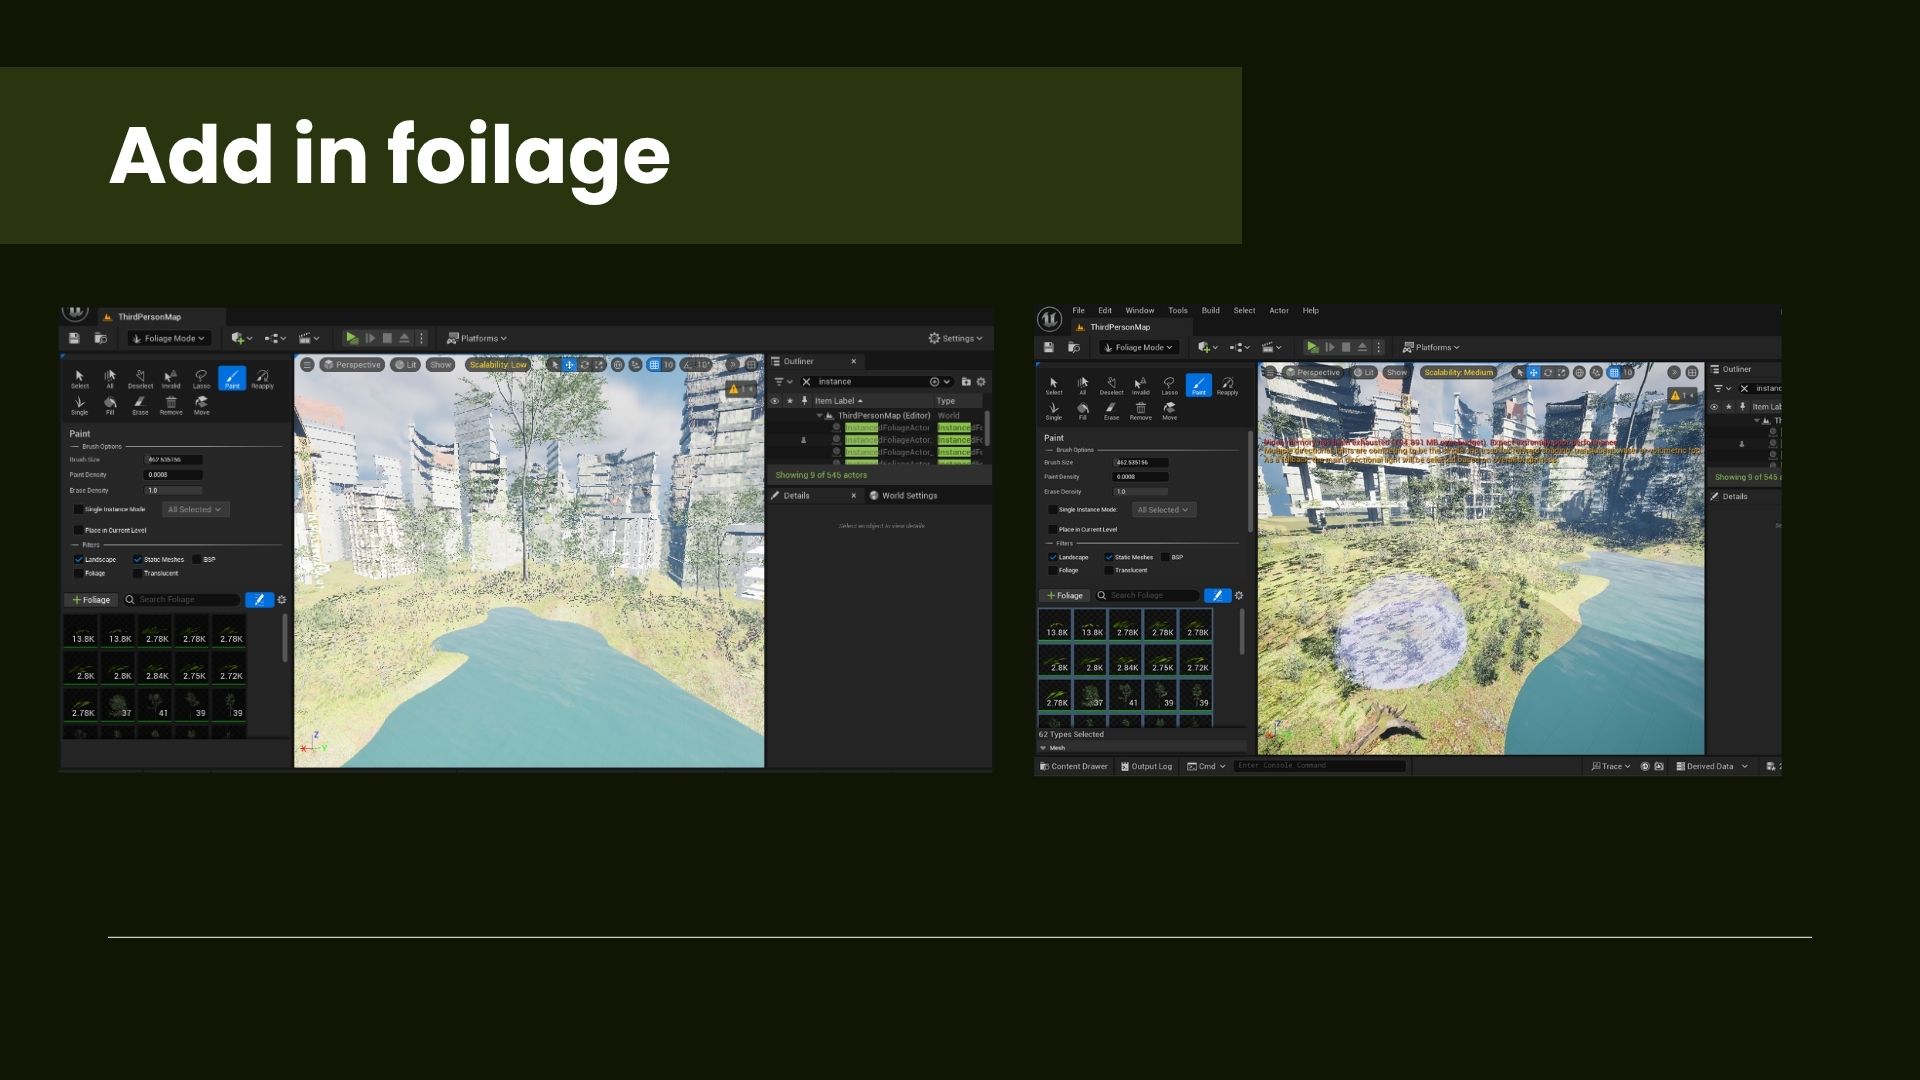Click the Search Foliage field in left screenshot
This screenshot has width=1920, height=1080.
tap(182, 600)
